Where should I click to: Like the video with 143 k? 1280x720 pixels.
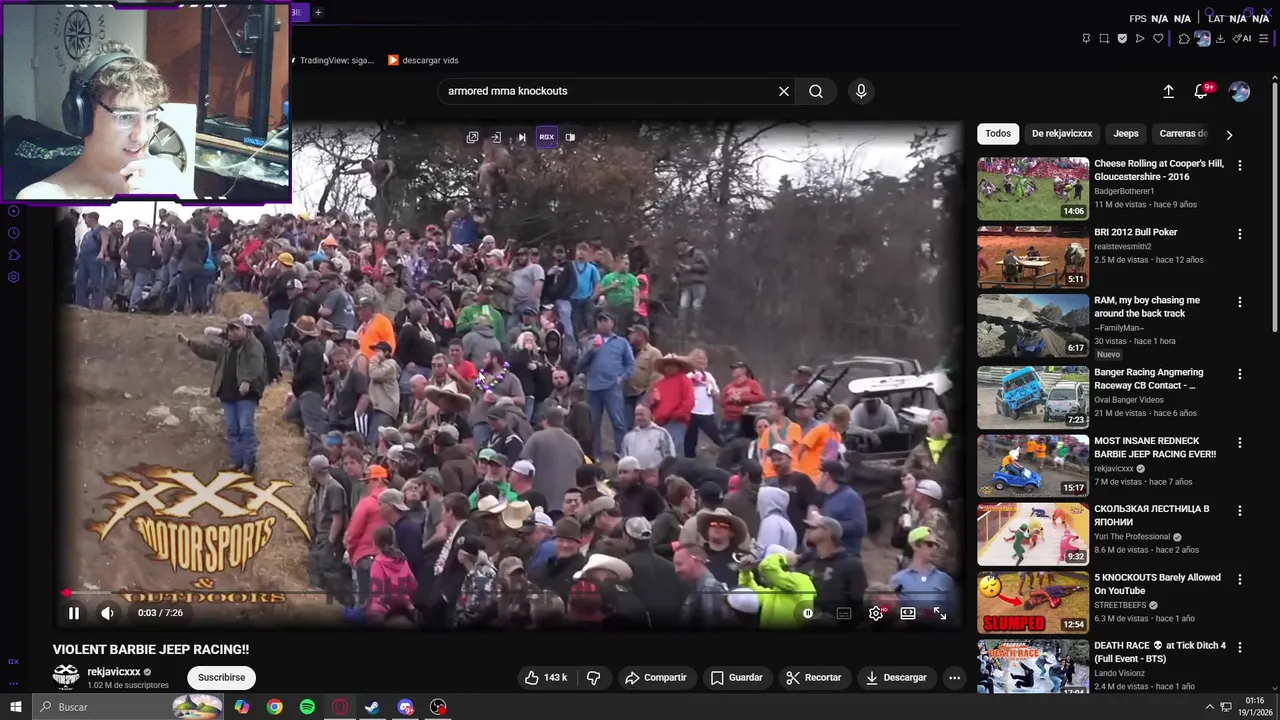coord(546,677)
